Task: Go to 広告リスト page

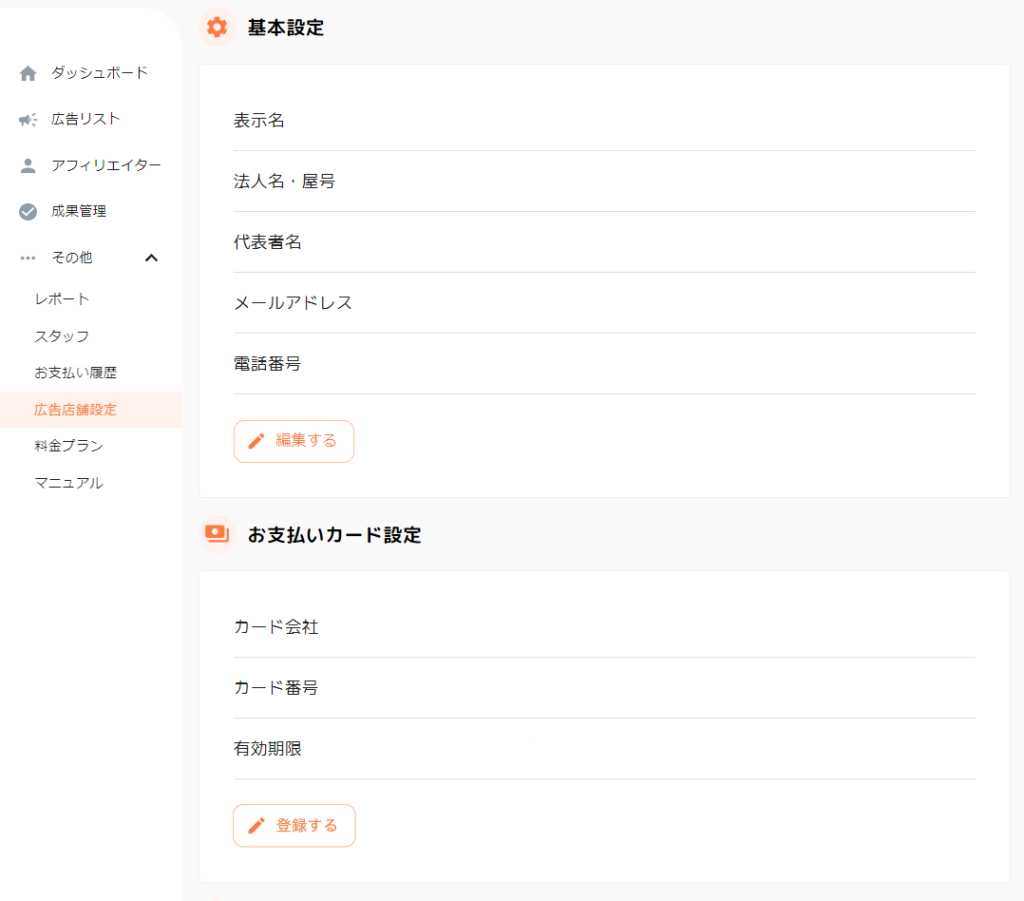Action: click(86, 119)
